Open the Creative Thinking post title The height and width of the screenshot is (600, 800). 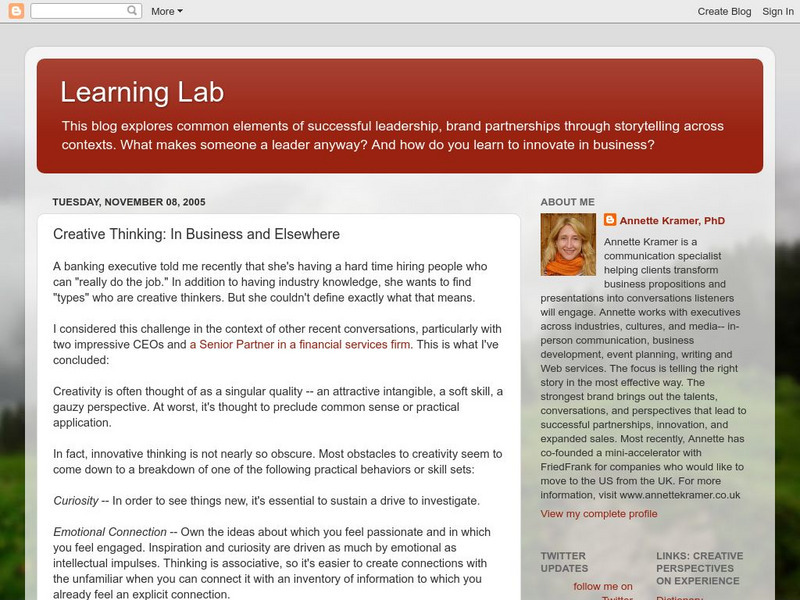click(x=196, y=234)
